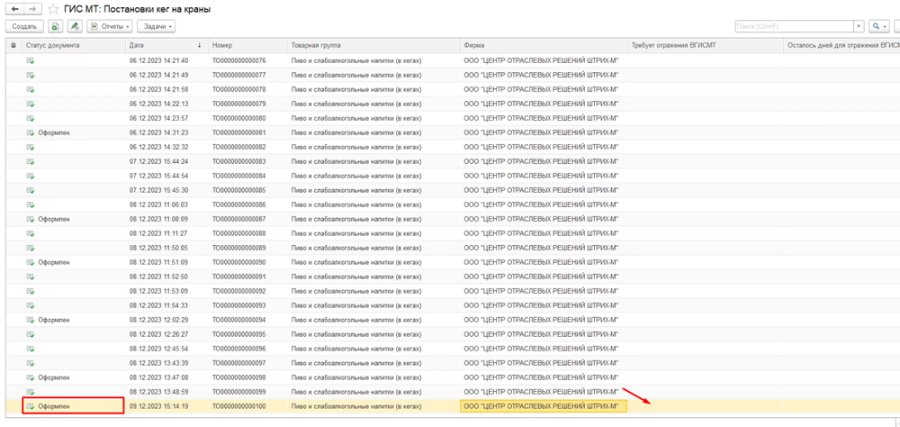Select date cell 07.12.2023 15:44:24
The height and width of the screenshot is (427, 900).
pos(159,161)
